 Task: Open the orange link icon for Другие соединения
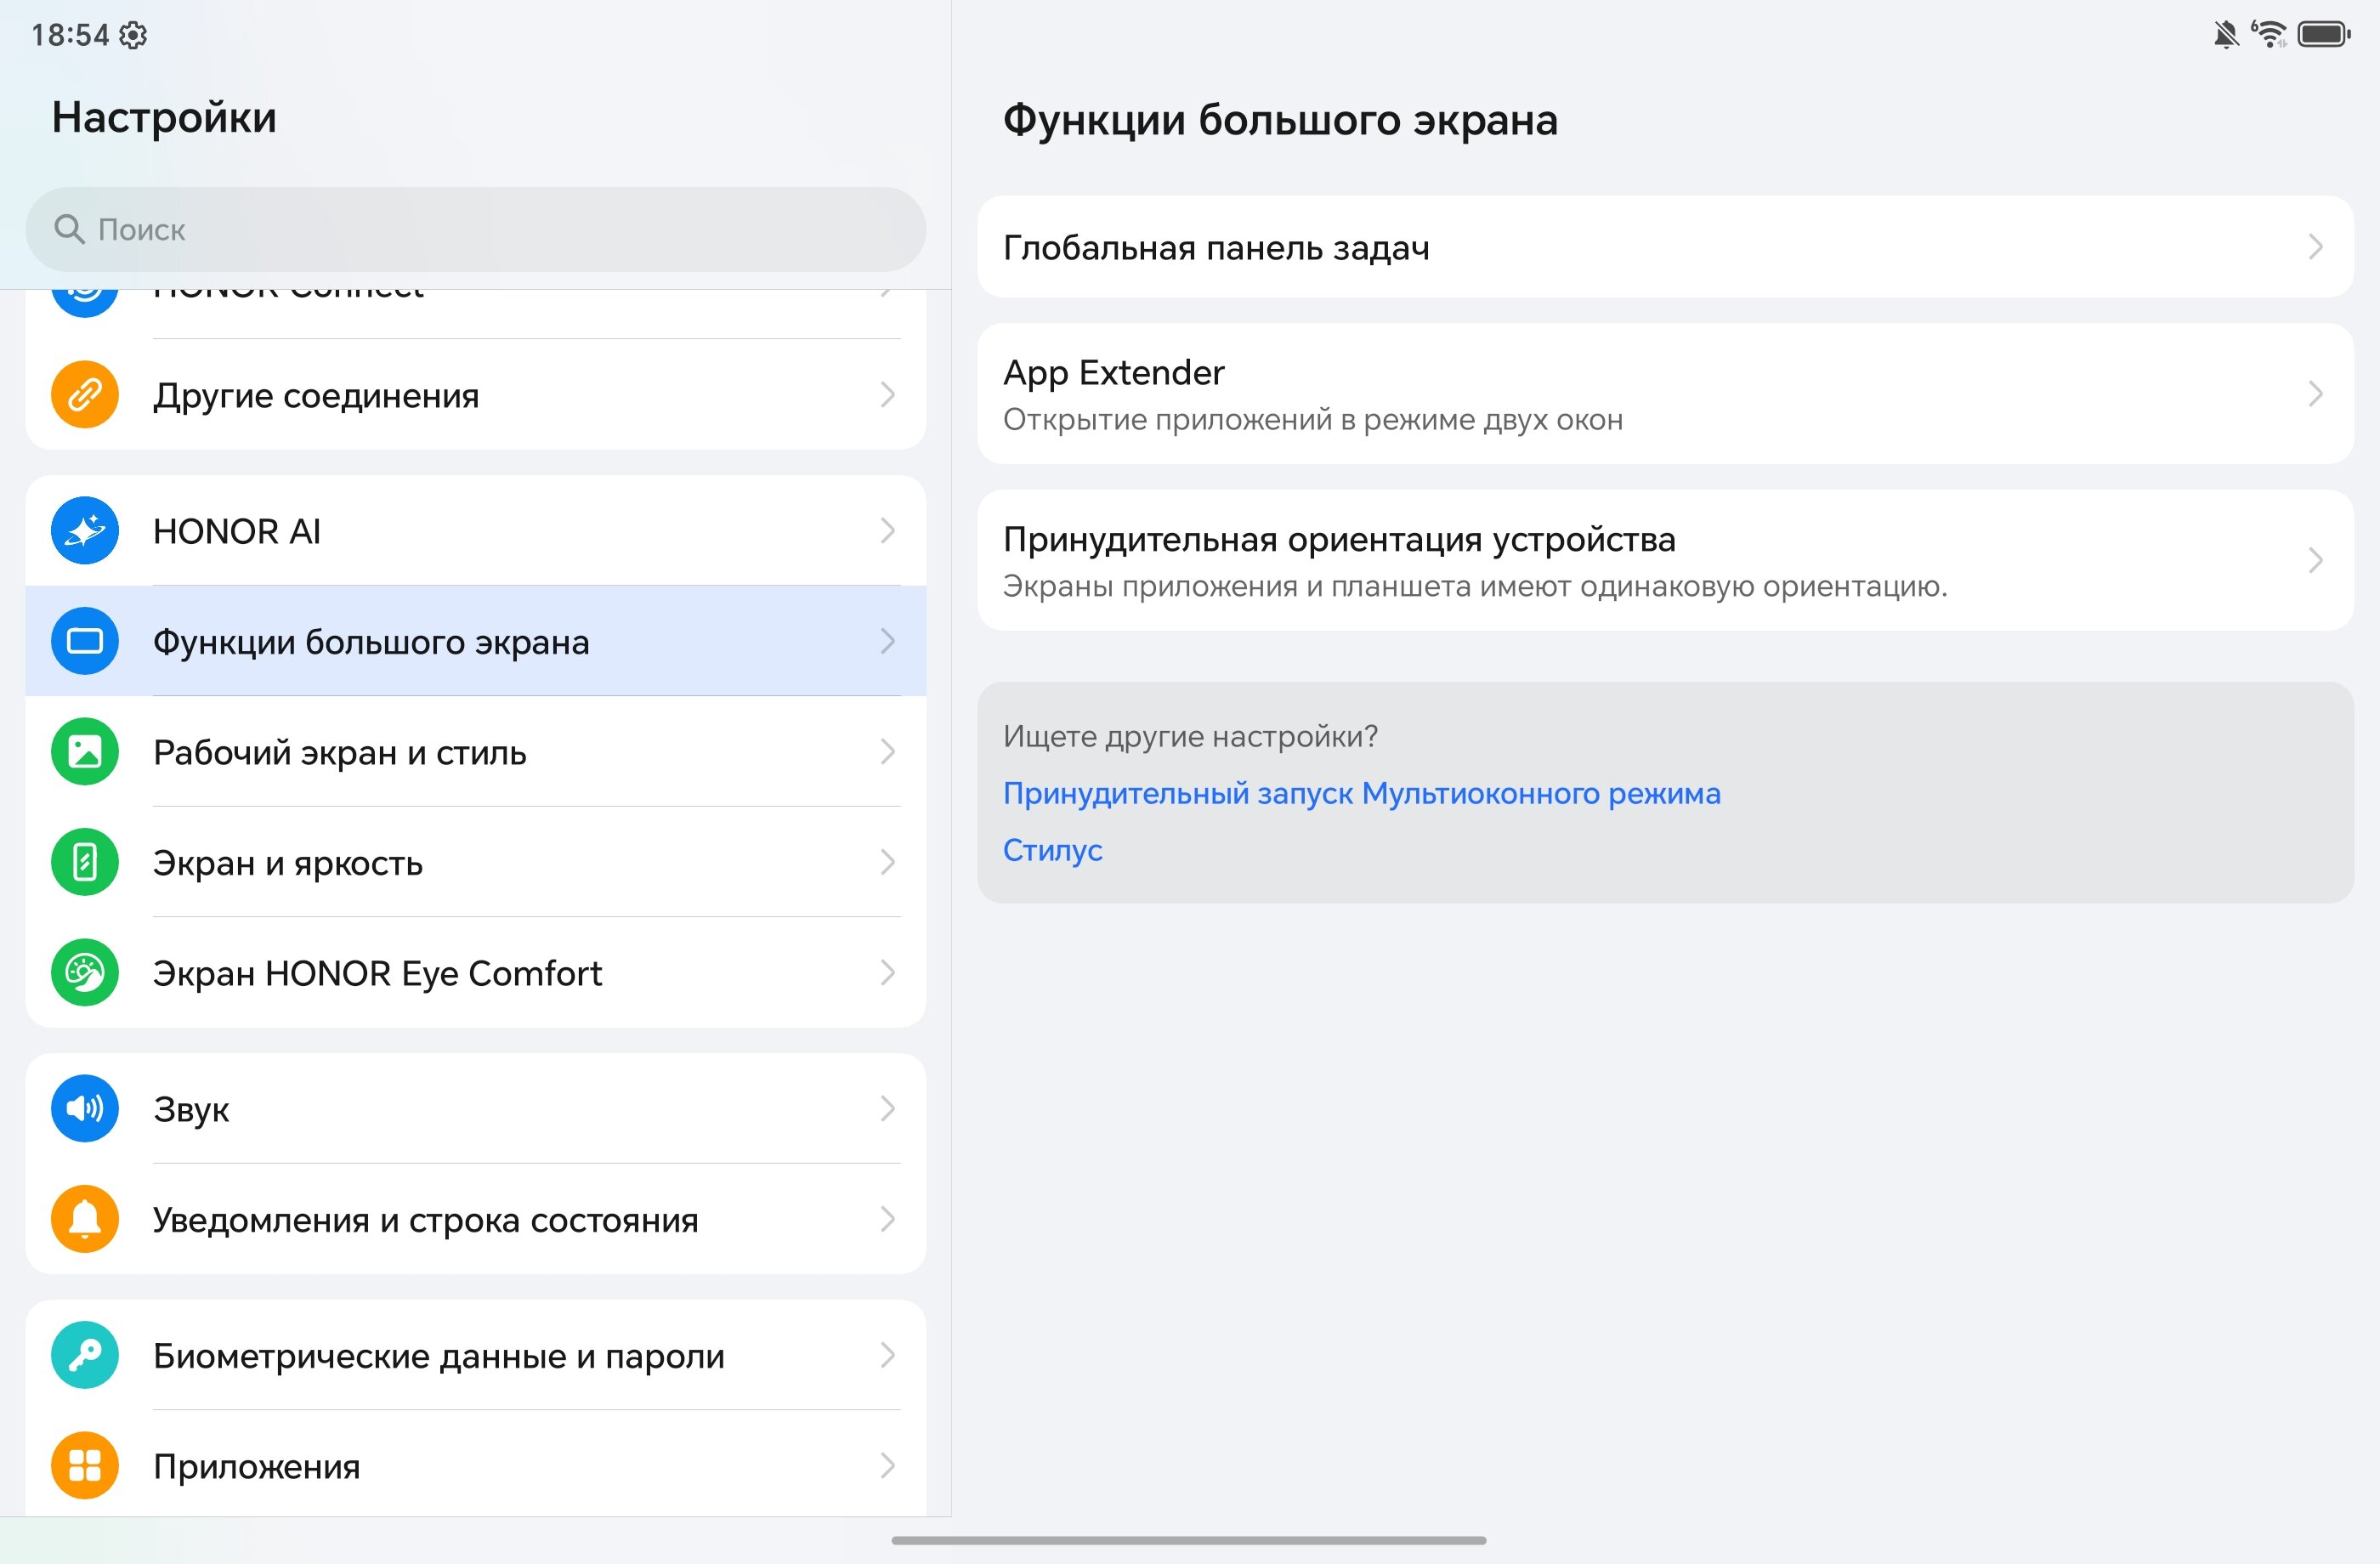coord(85,395)
